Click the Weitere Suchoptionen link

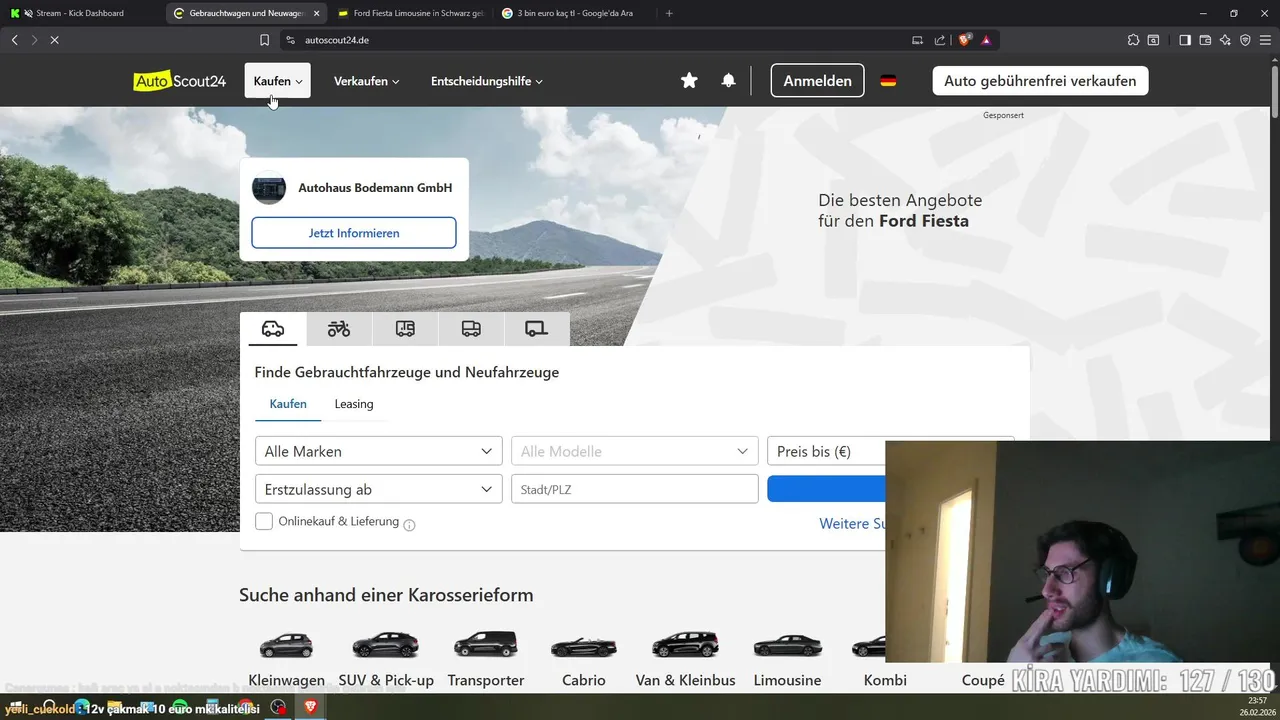[x=852, y=523]
